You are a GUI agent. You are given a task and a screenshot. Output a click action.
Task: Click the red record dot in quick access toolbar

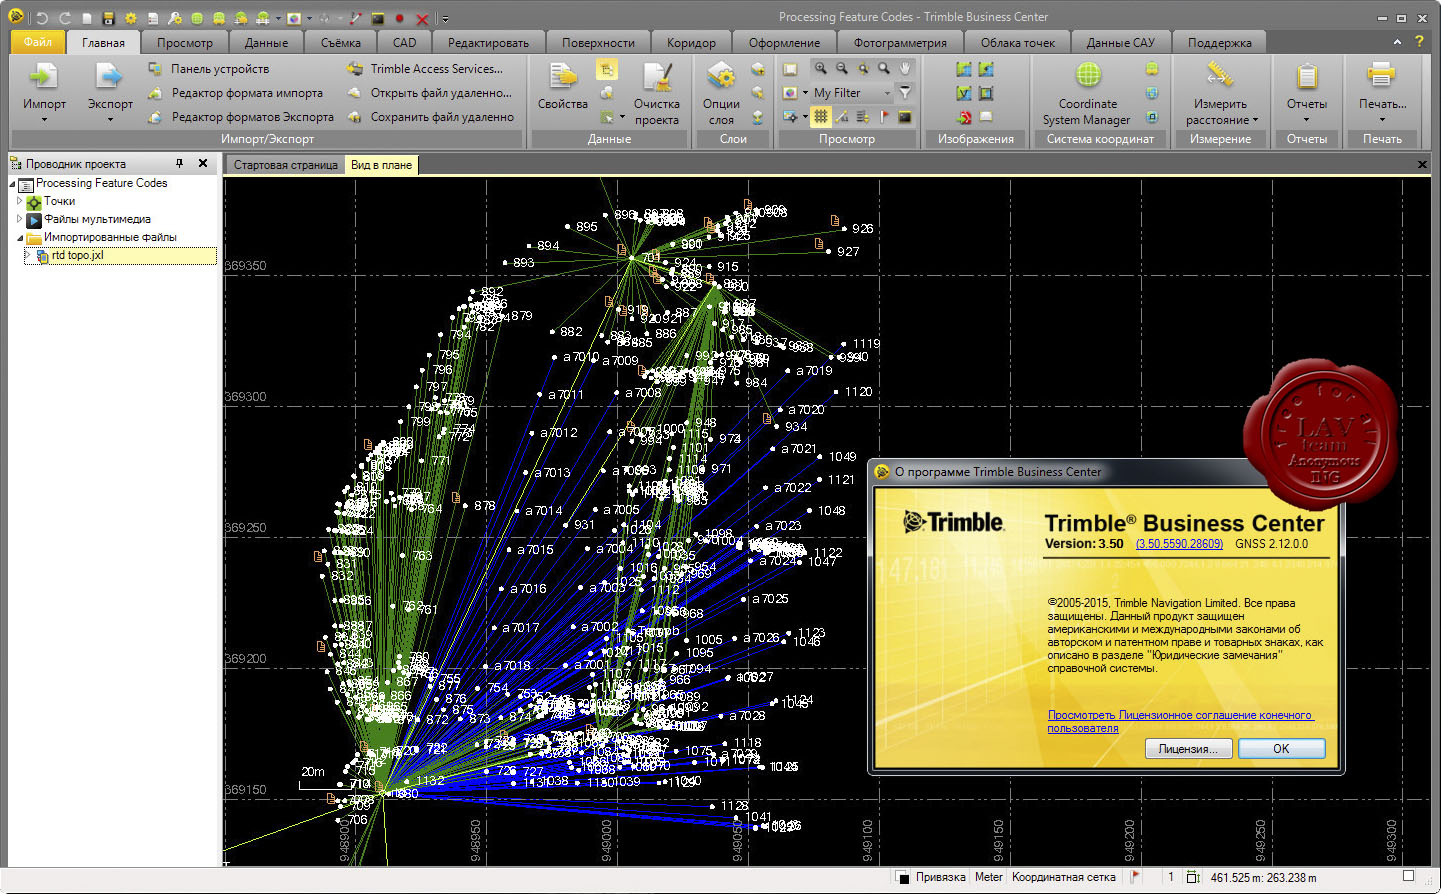click(400, 18)
